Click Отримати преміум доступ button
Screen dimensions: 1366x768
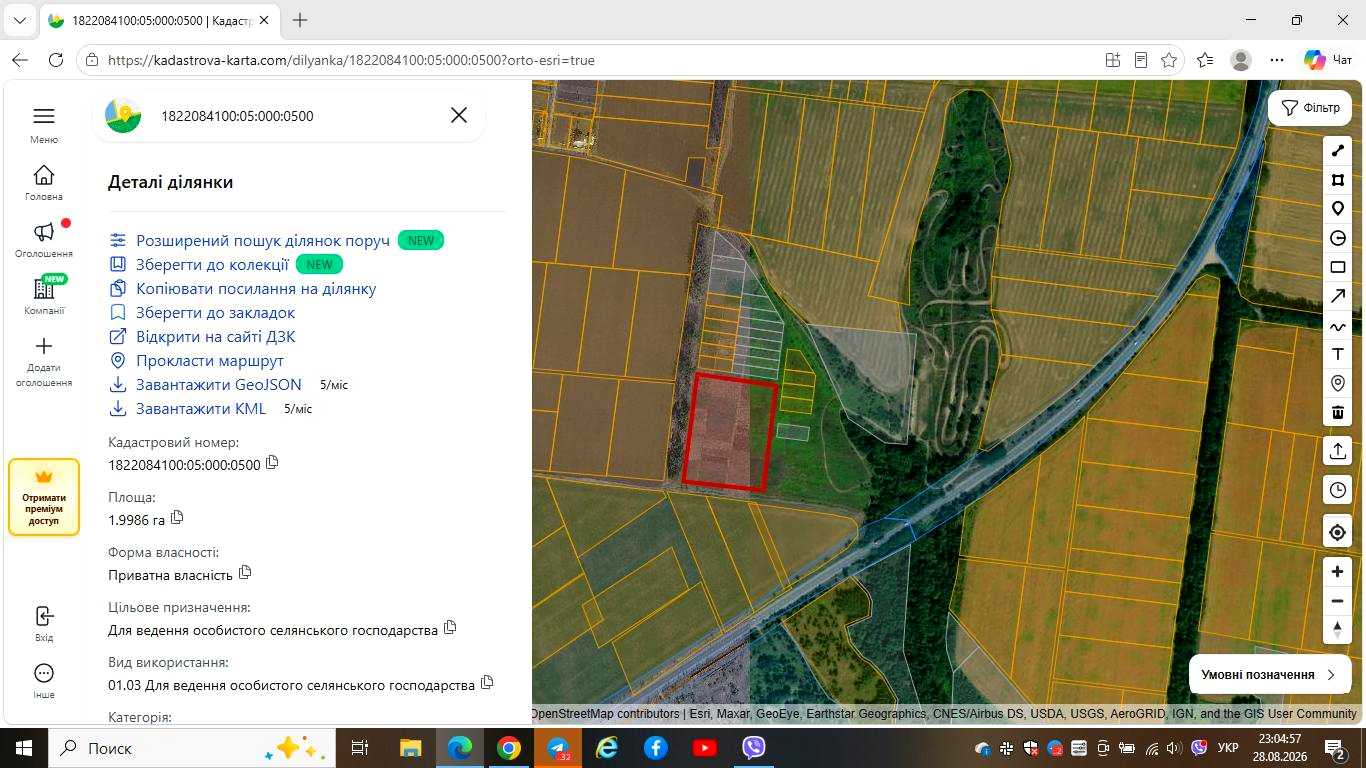[44, 497]
